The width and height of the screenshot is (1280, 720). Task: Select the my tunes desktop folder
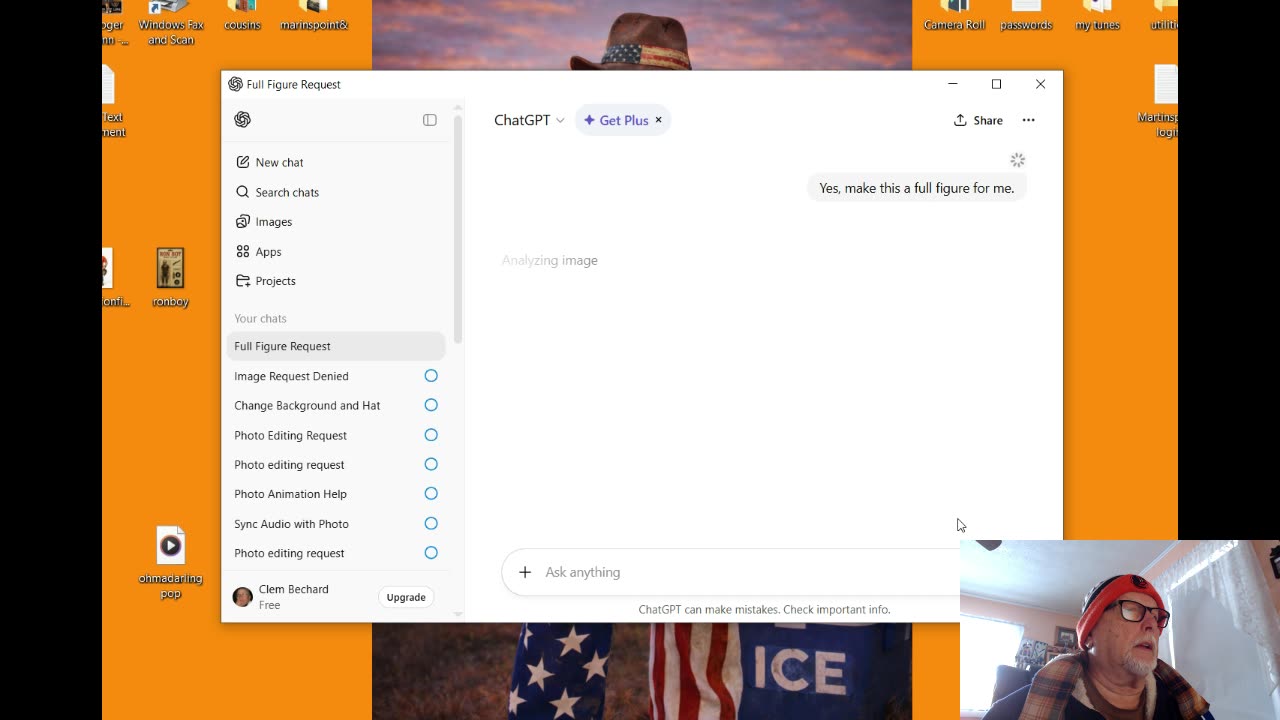coord(1097,16)
